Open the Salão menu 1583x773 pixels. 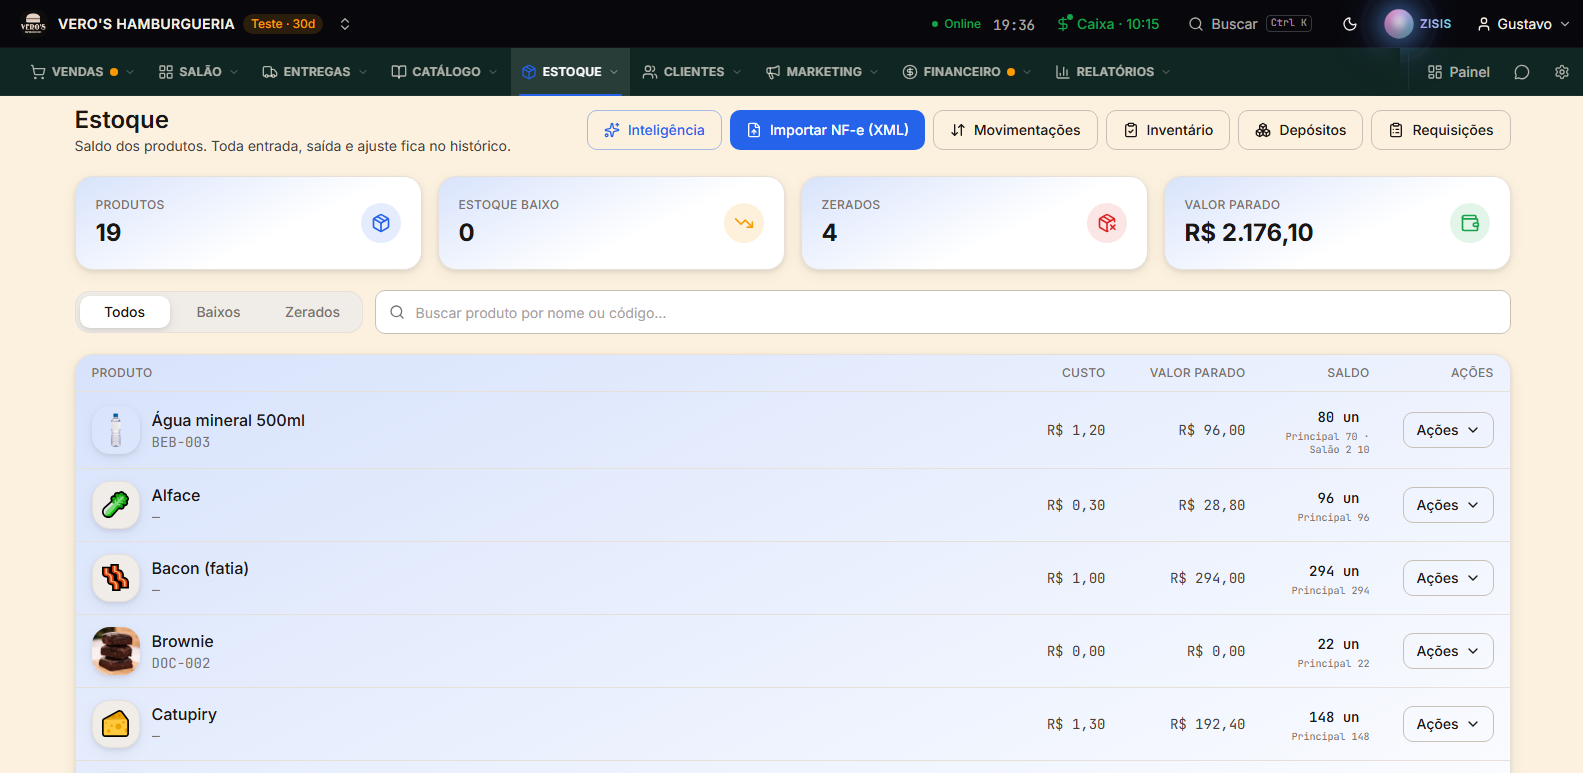198,72
